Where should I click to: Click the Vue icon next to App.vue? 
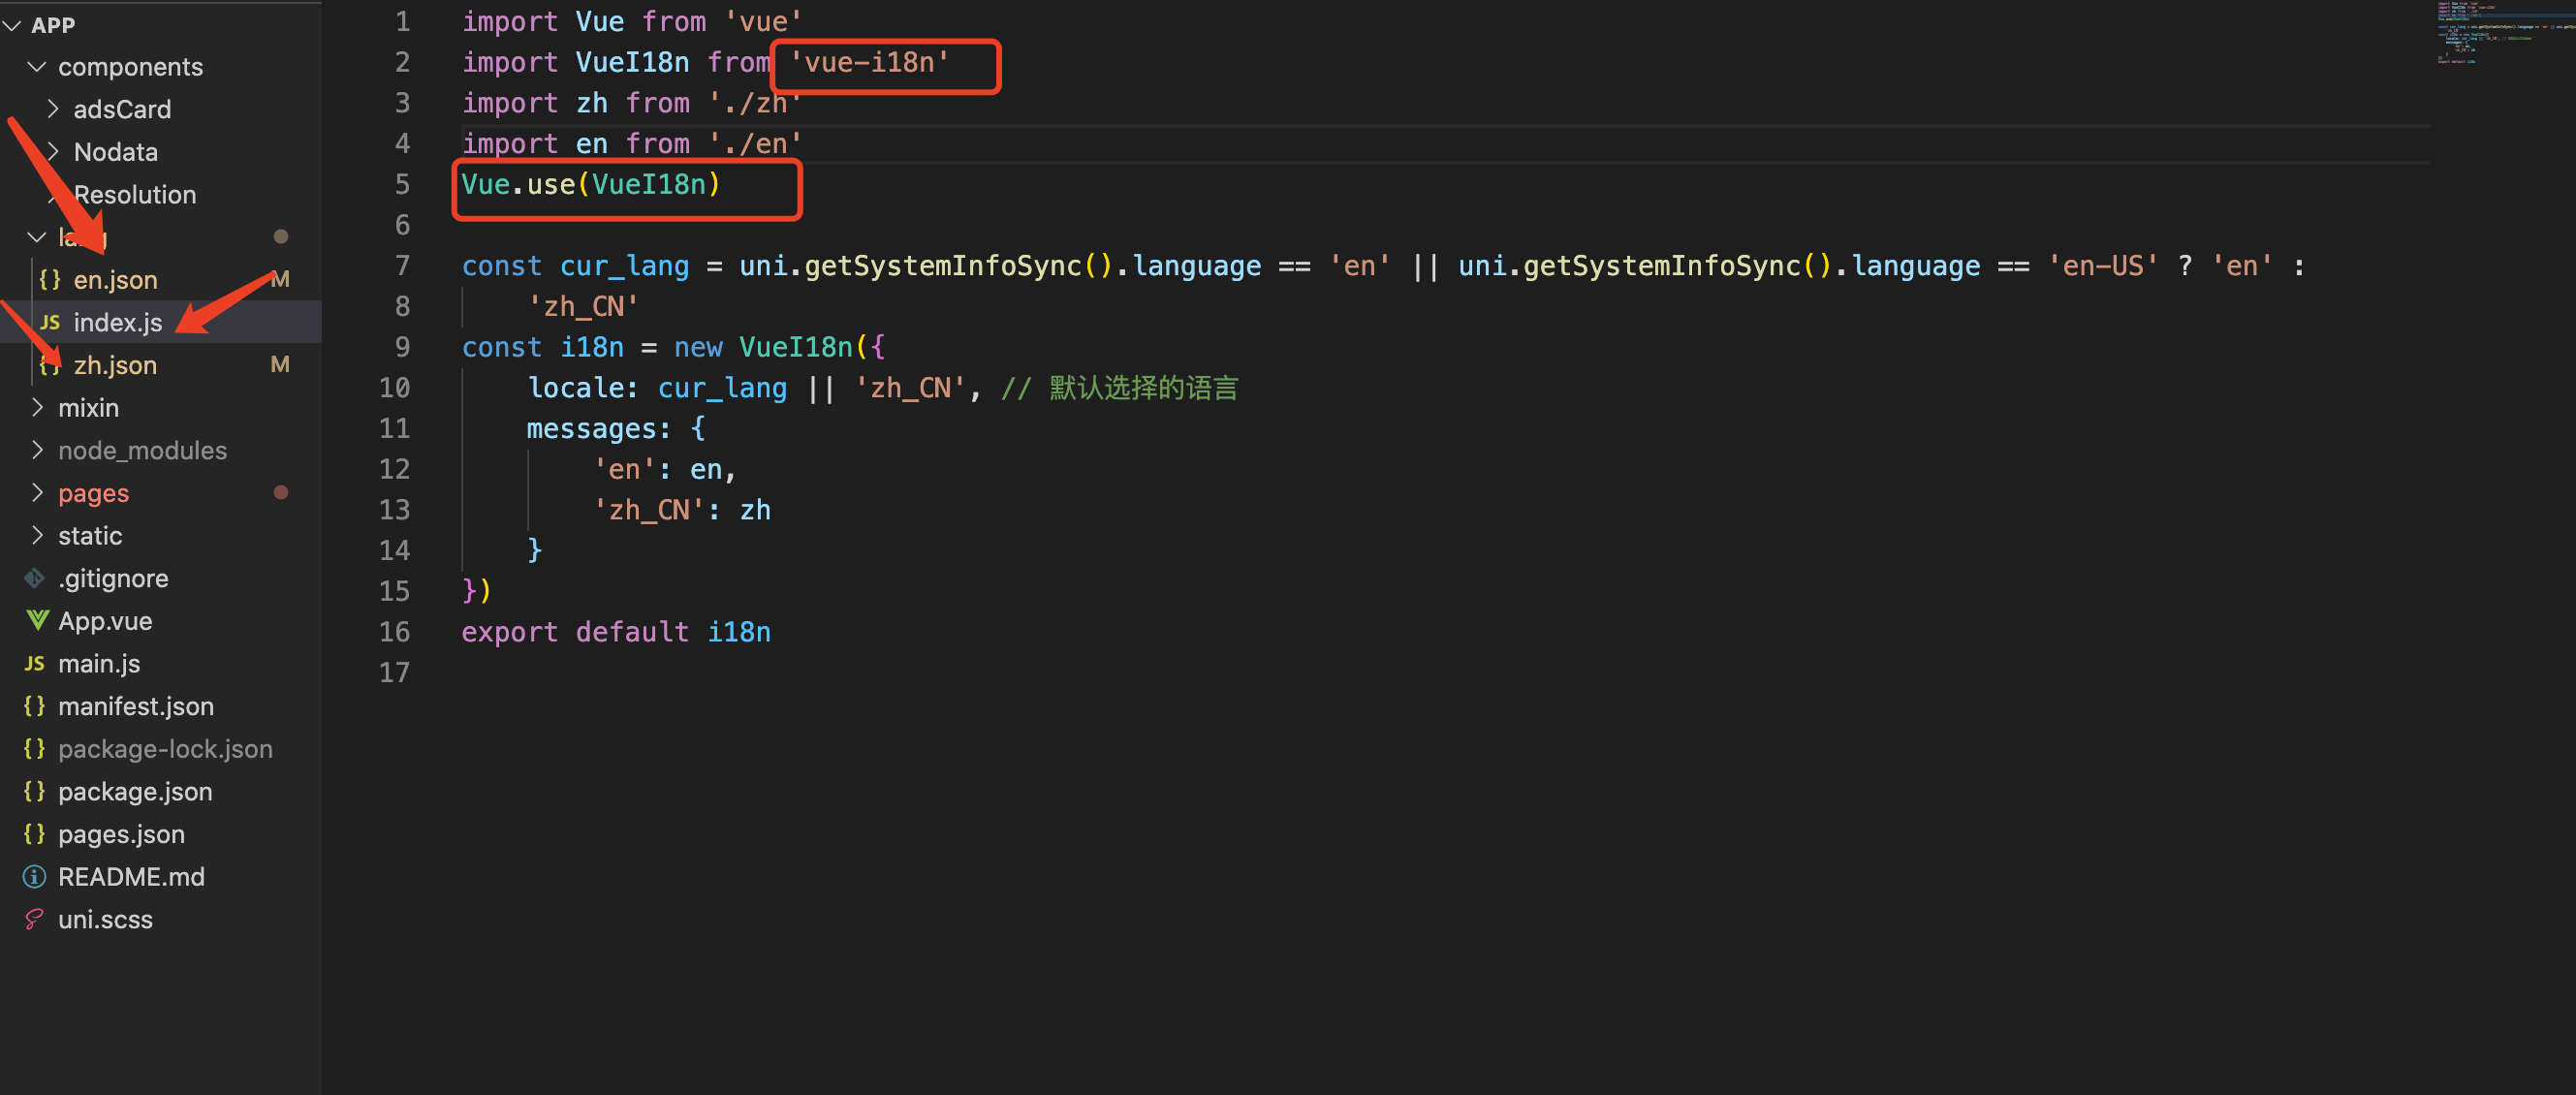[37, 621]
